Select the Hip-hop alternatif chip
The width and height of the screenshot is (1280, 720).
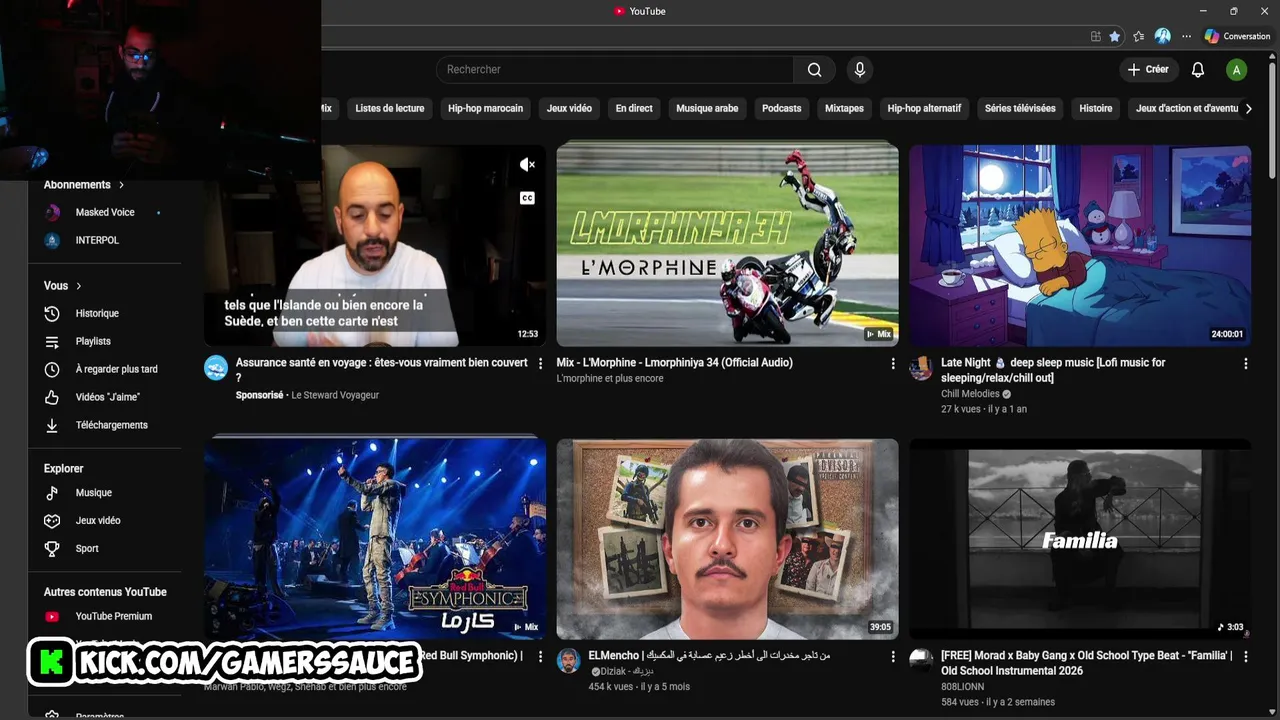tap(924, 108)
